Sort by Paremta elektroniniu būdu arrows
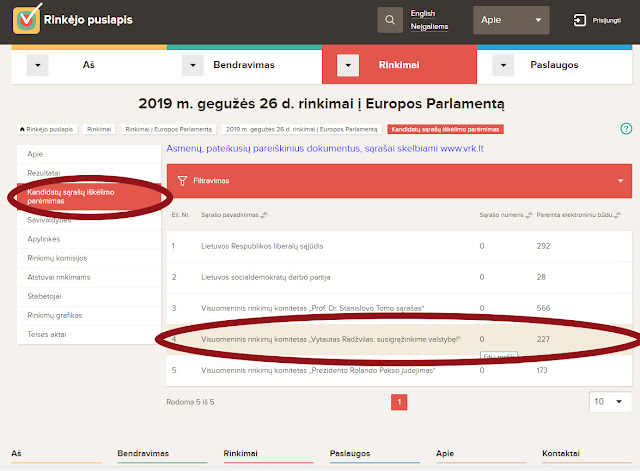 (617, 215)
